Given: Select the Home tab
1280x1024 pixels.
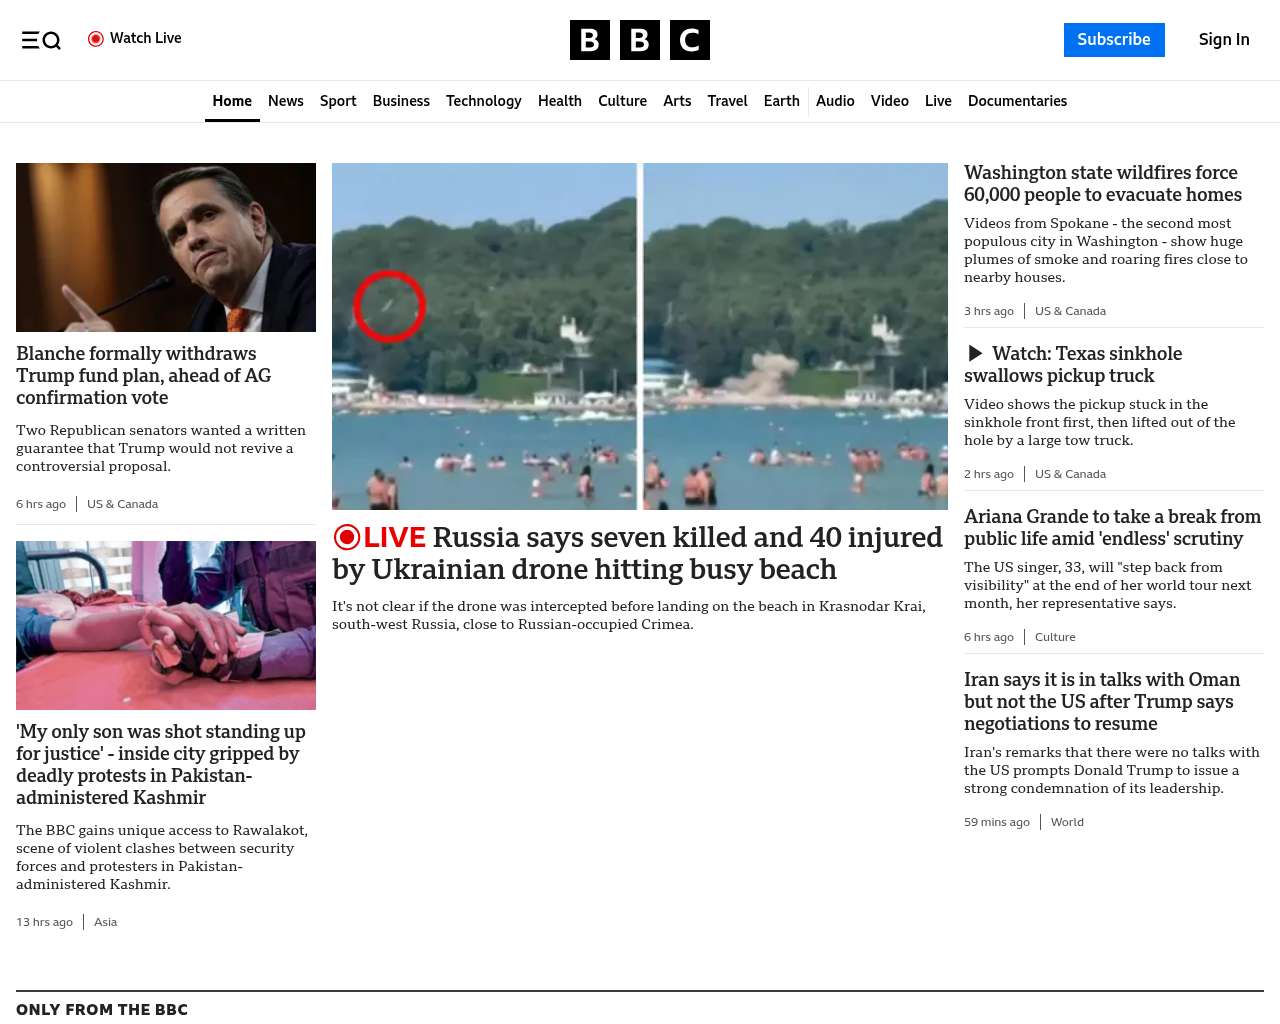Looking at the screenshot, I should [x=232, y=101].
